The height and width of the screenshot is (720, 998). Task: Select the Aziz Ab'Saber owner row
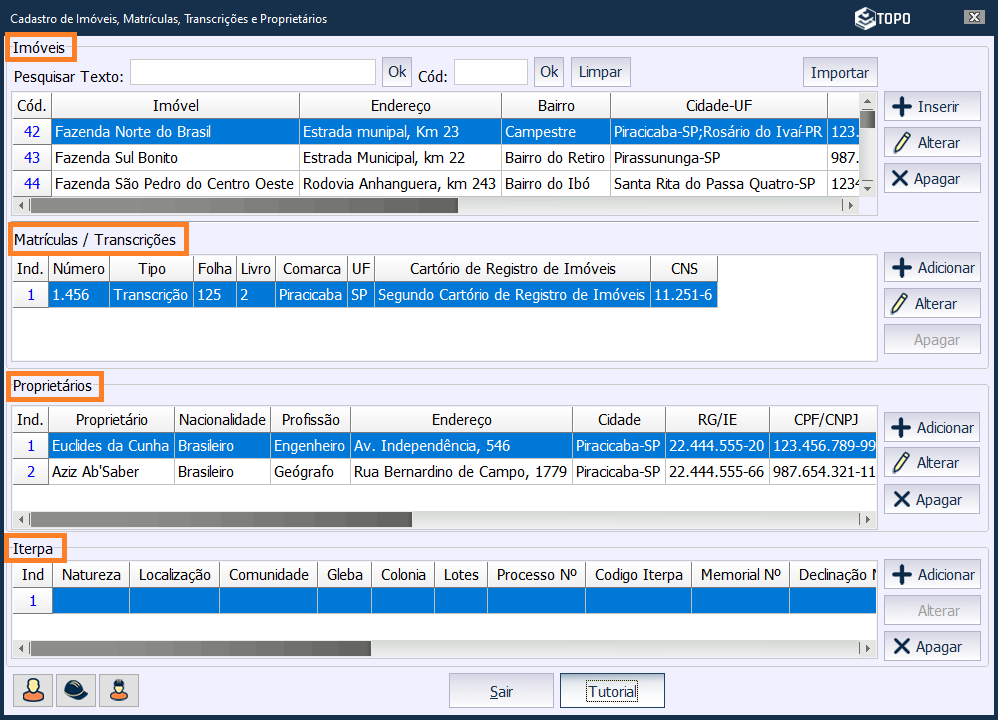pyautogui.click(x=110, y=472)
